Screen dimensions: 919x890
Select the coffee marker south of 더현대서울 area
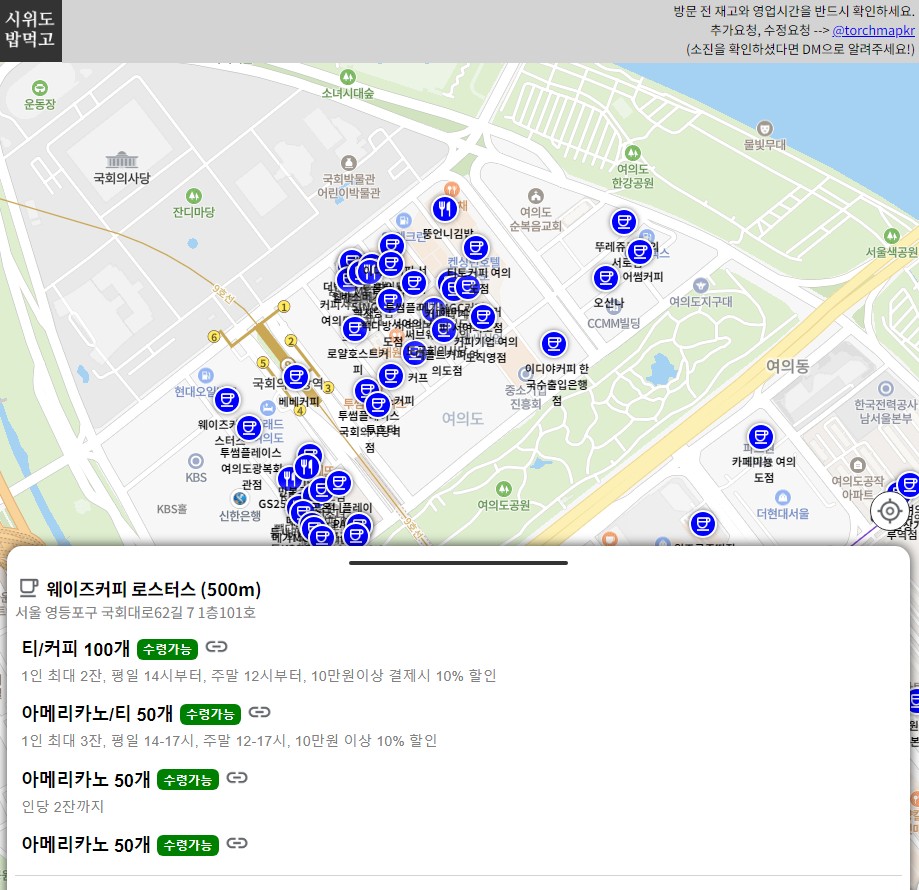[x=703, y=524]
